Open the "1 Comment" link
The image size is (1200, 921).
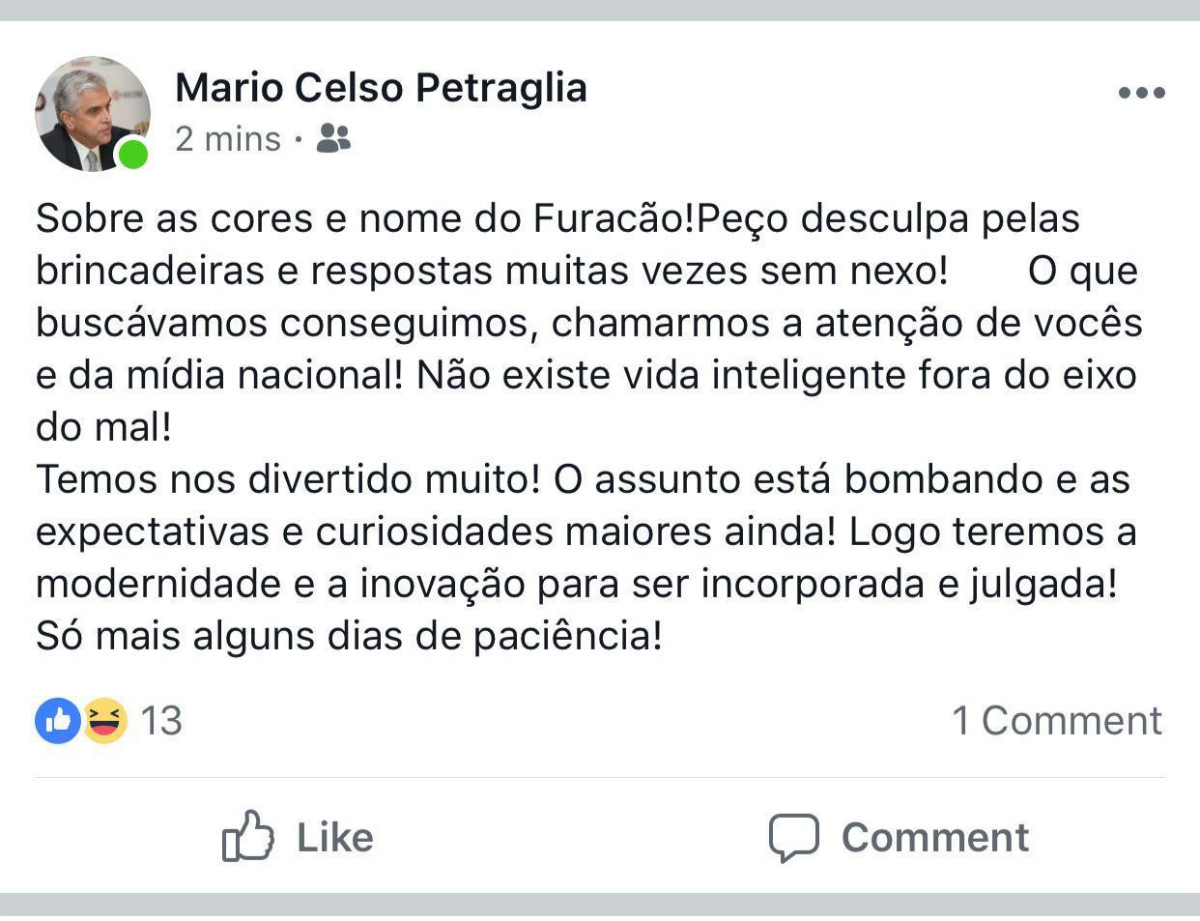(x=1057, y=720)
